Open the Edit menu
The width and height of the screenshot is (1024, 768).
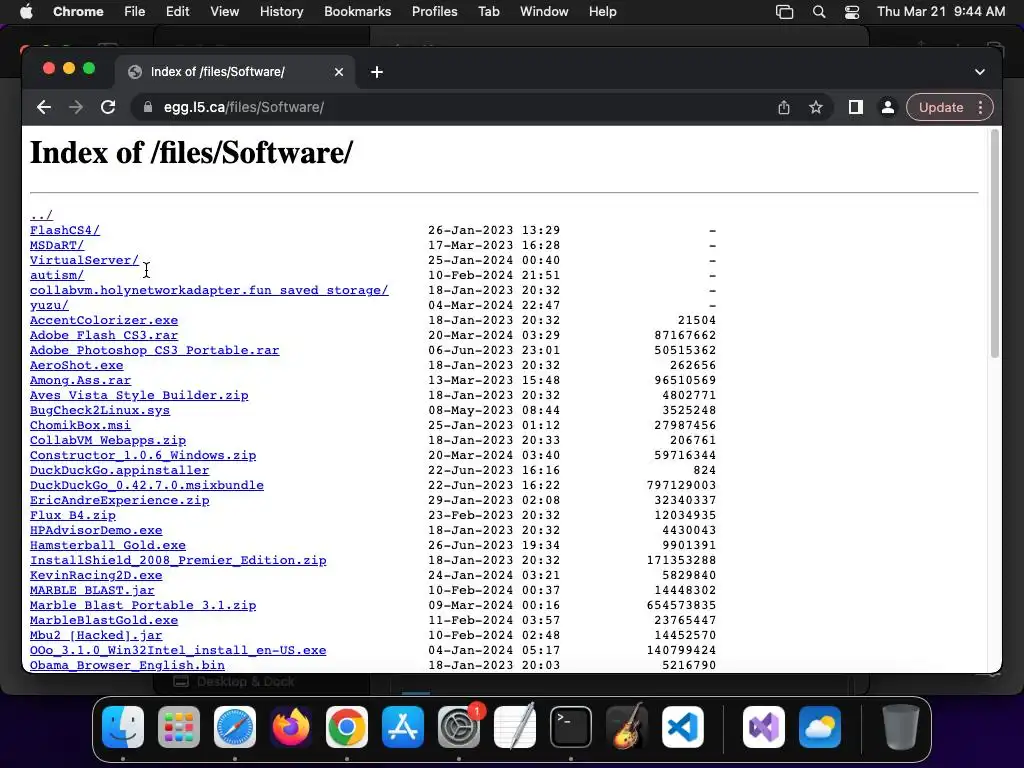[177, 11]
